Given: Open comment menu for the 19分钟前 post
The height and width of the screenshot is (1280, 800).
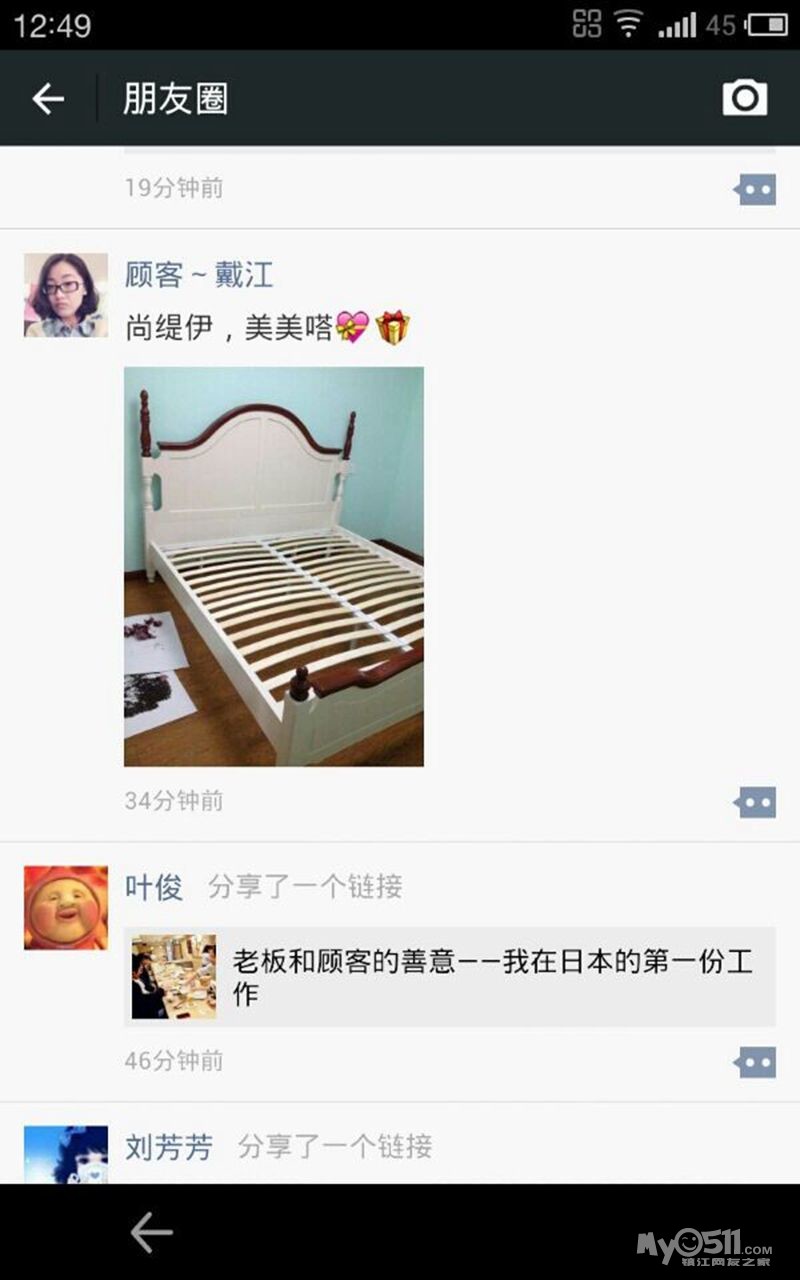Looking at the screenshot, I should [755, 189].
